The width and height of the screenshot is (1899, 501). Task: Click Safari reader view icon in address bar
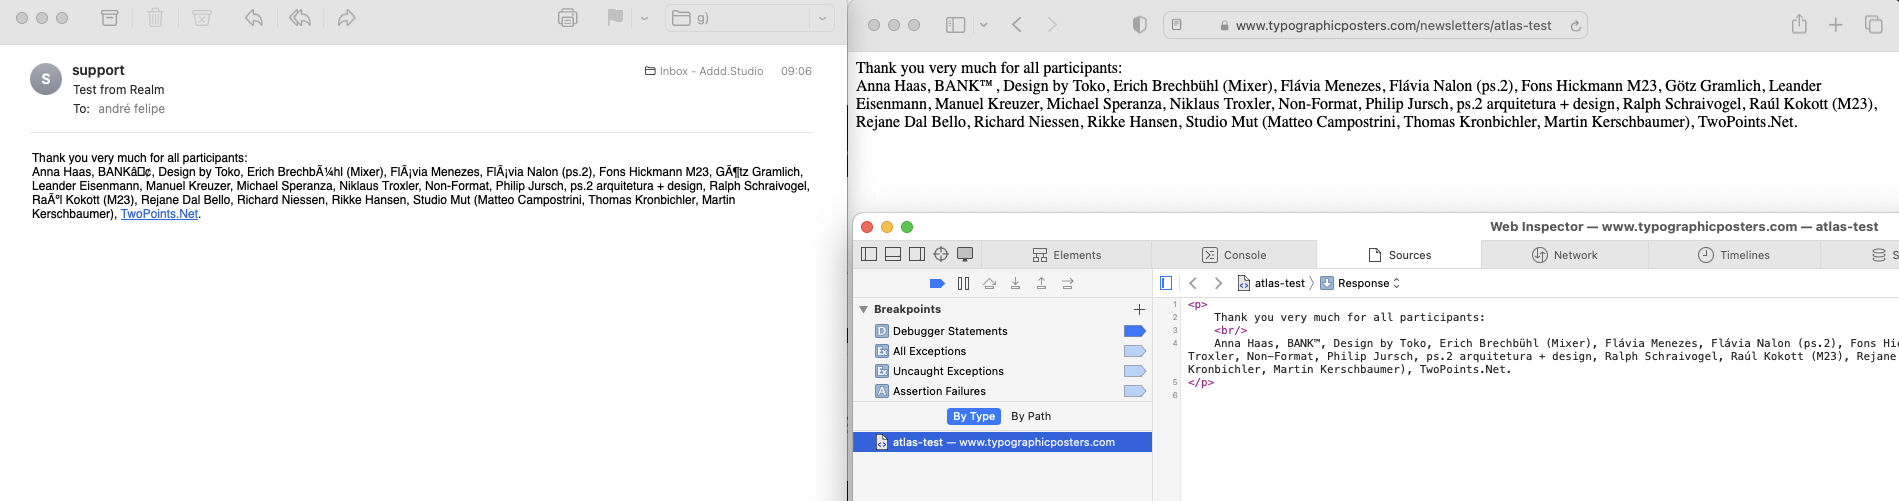coord(1177,25)
